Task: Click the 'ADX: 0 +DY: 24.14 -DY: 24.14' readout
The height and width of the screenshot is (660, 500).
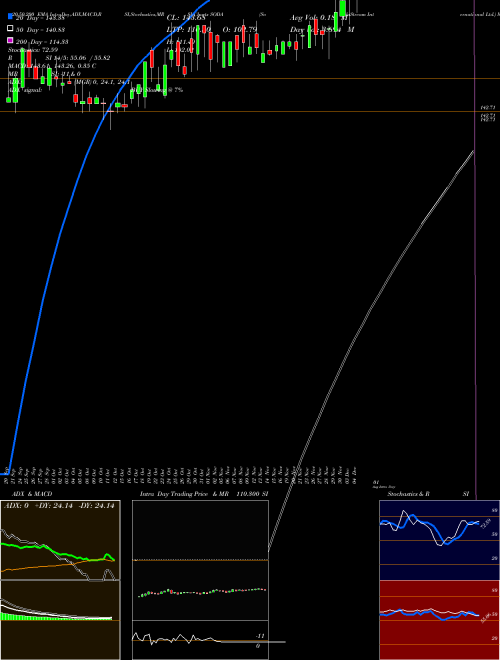Action: point(59,506)
